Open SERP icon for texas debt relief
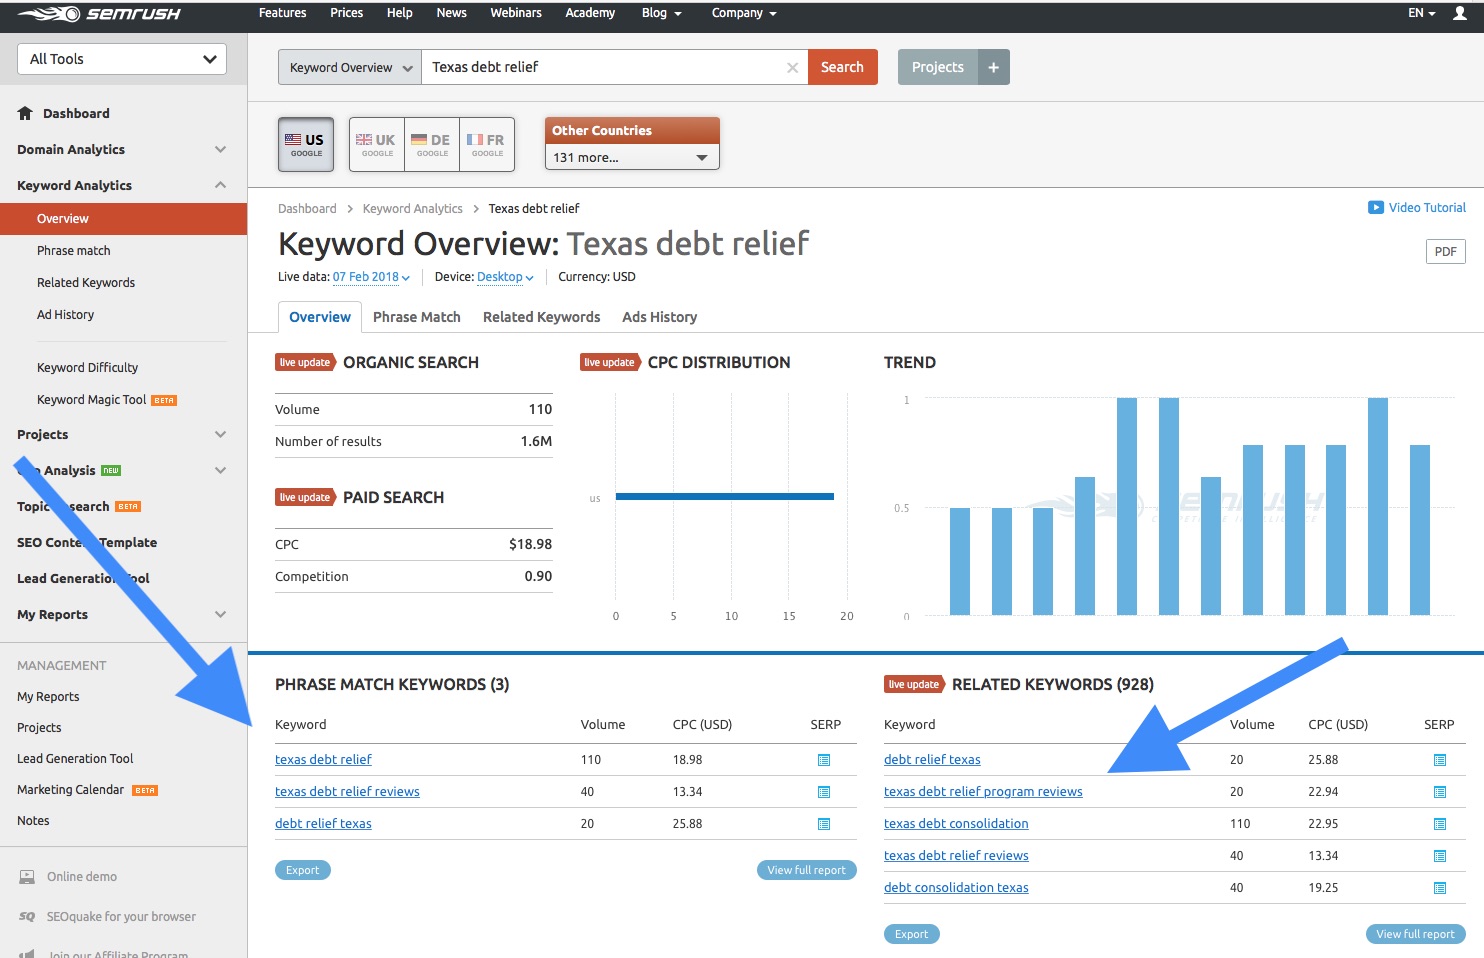Screen dimensions: 1484x958 824,760
